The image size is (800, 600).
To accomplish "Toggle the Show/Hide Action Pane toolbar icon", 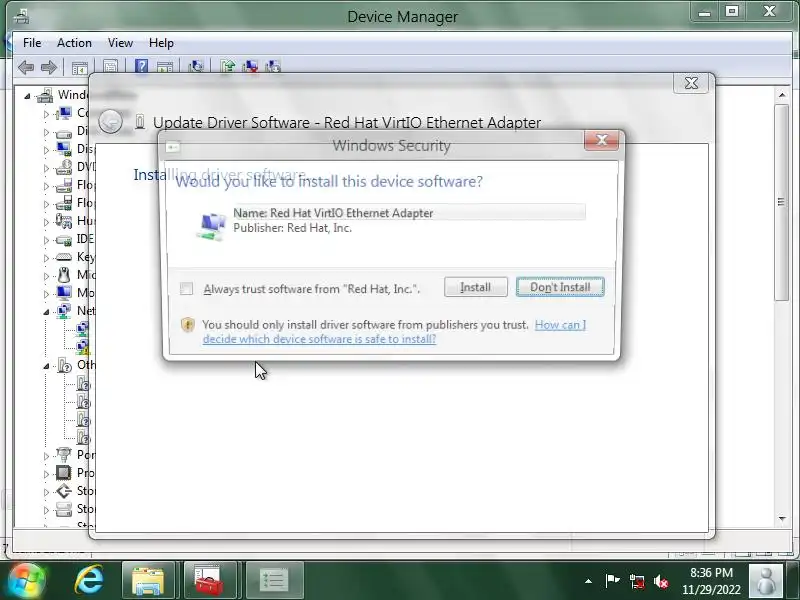I will pyautogui.click(x=165, y=67).
